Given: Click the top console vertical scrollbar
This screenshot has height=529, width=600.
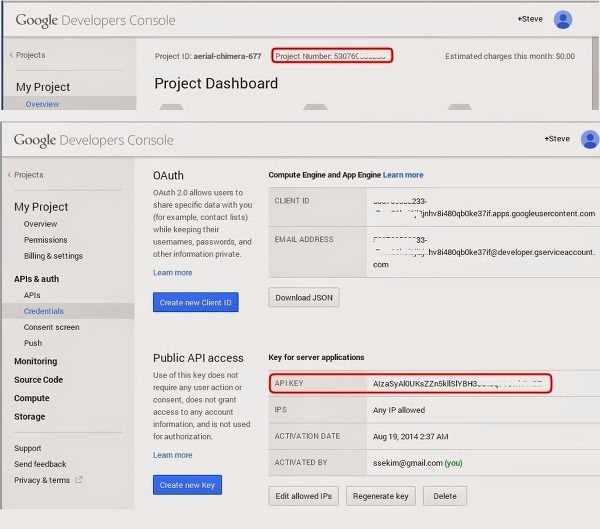Looking at the screenshot, I should tap(595, 73).
